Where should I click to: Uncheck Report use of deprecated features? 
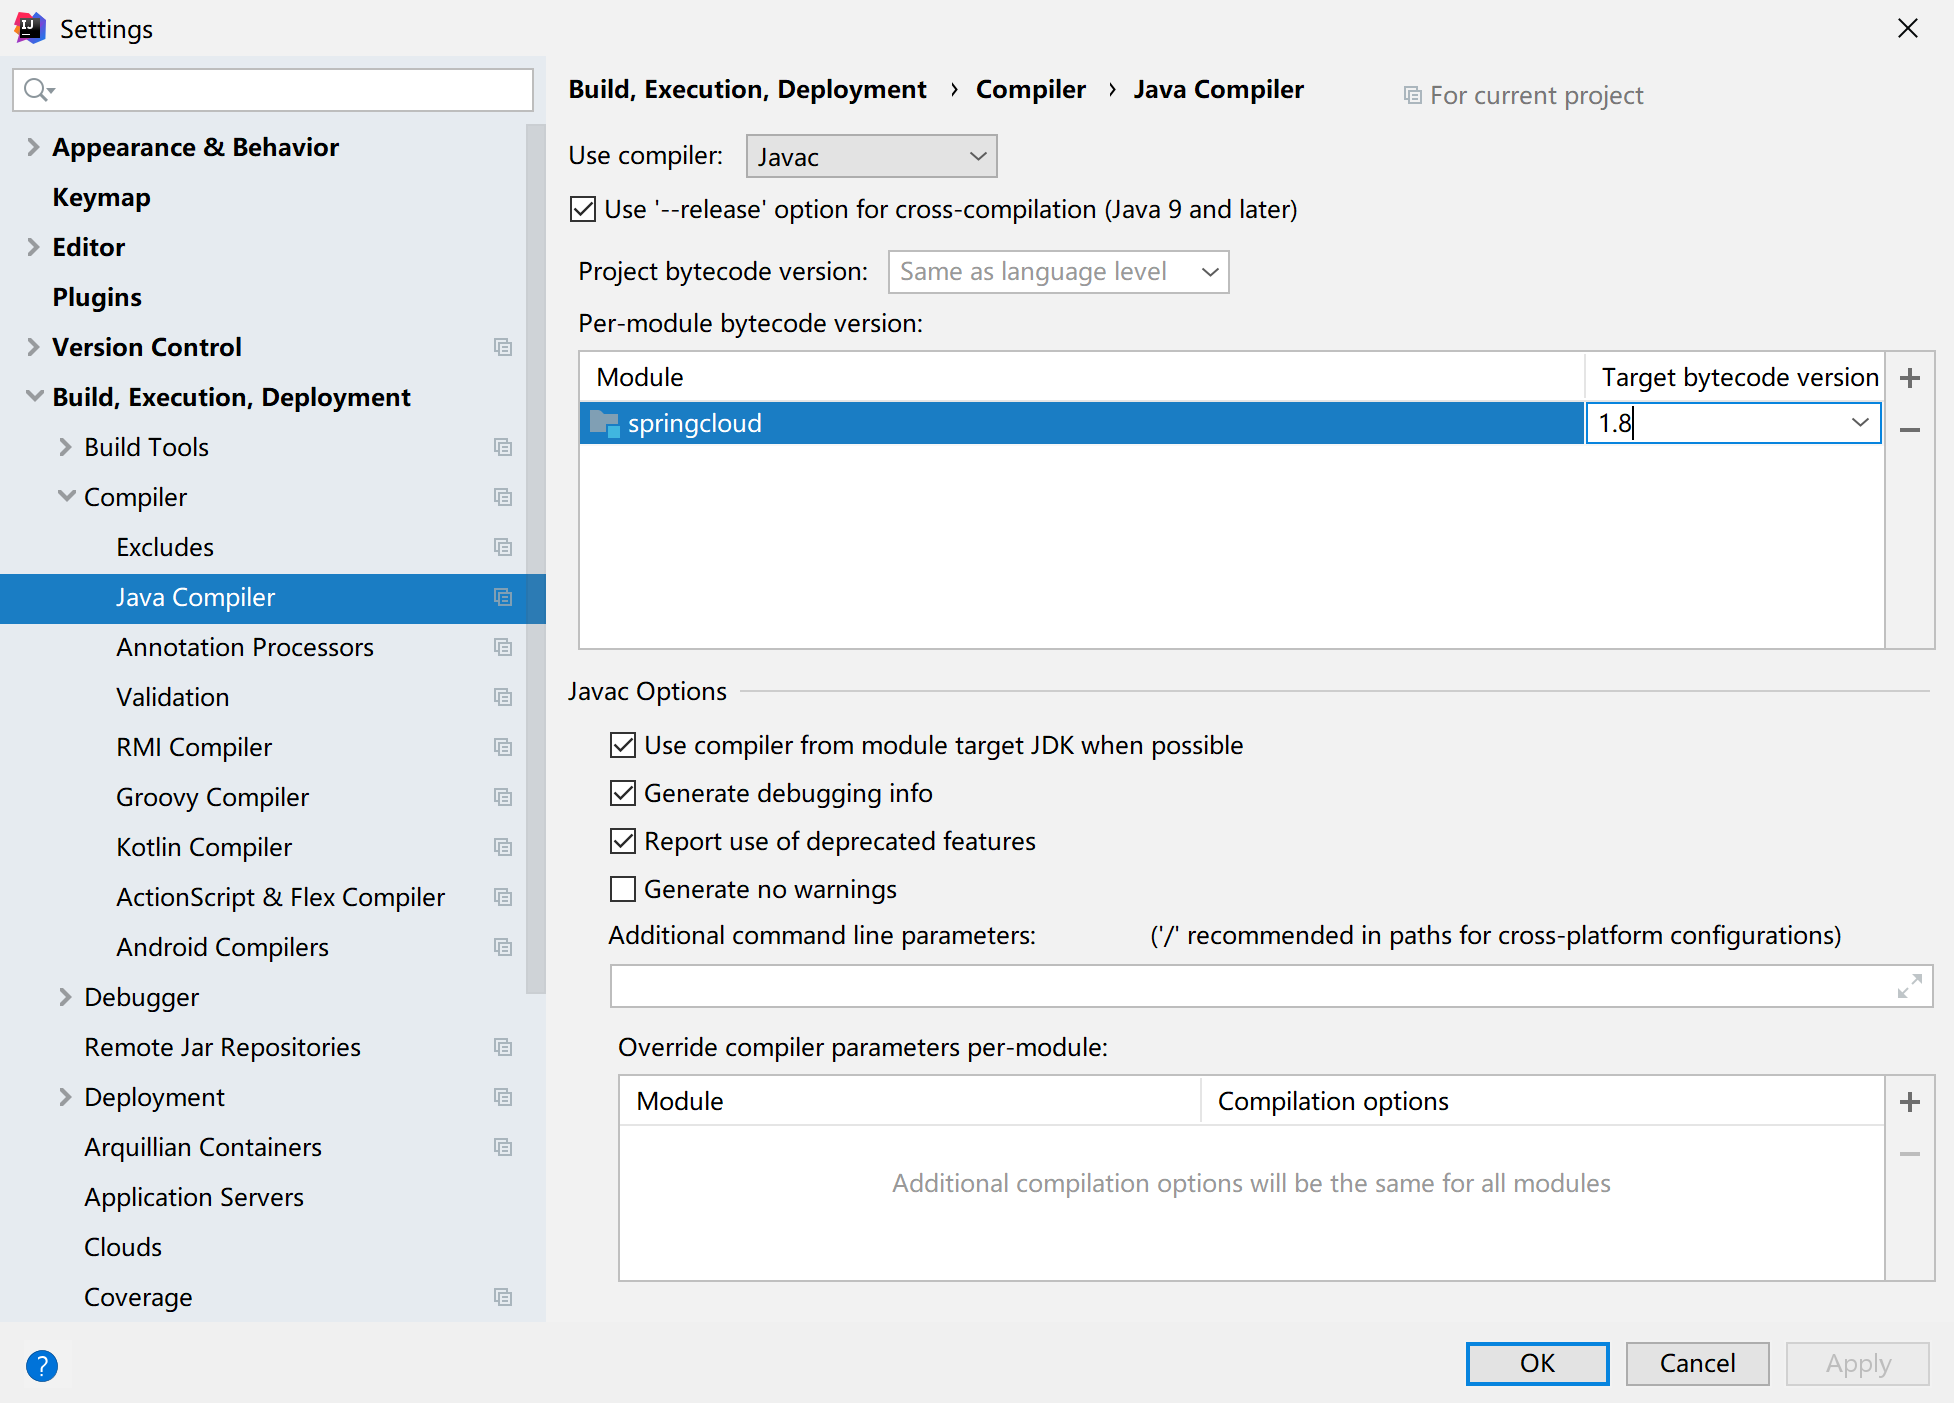coord(623,841)
